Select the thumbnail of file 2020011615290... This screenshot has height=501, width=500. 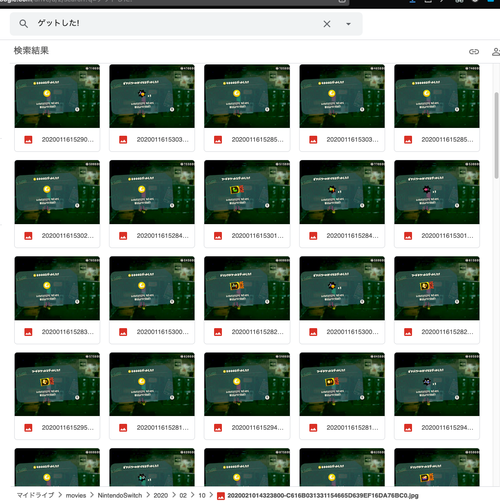pyautogui.click(x=57, y=96)
